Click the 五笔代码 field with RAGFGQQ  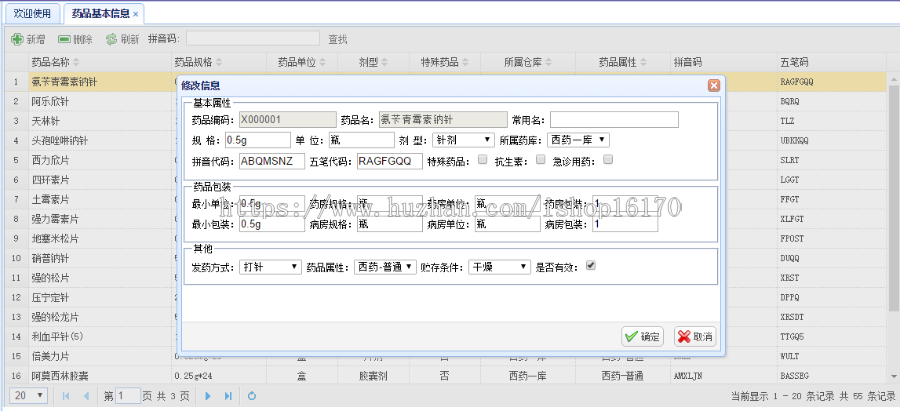pos(390,161)
